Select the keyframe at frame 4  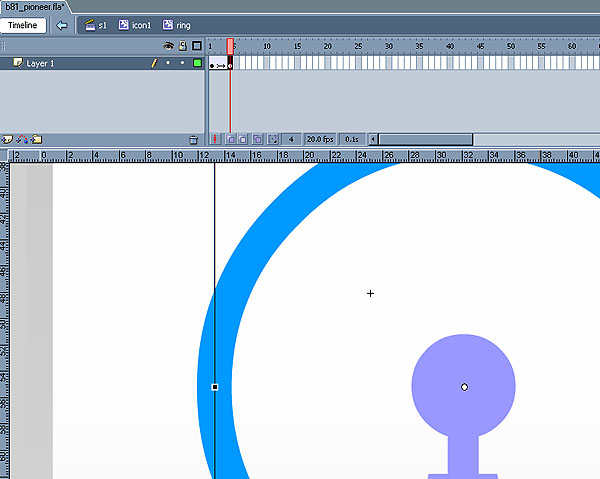point(230,65)
